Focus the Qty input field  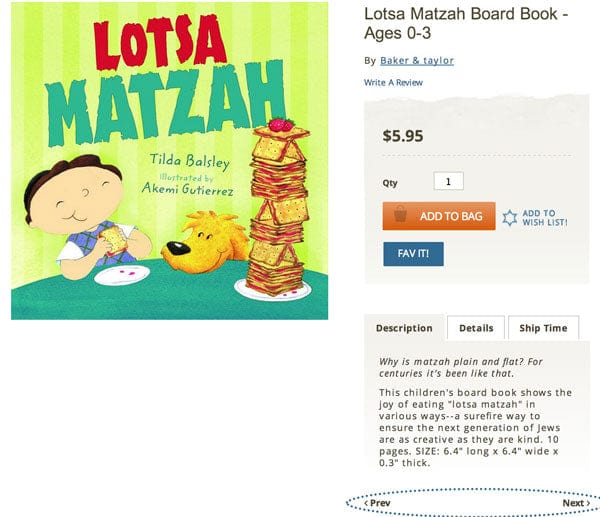point(448,182)
